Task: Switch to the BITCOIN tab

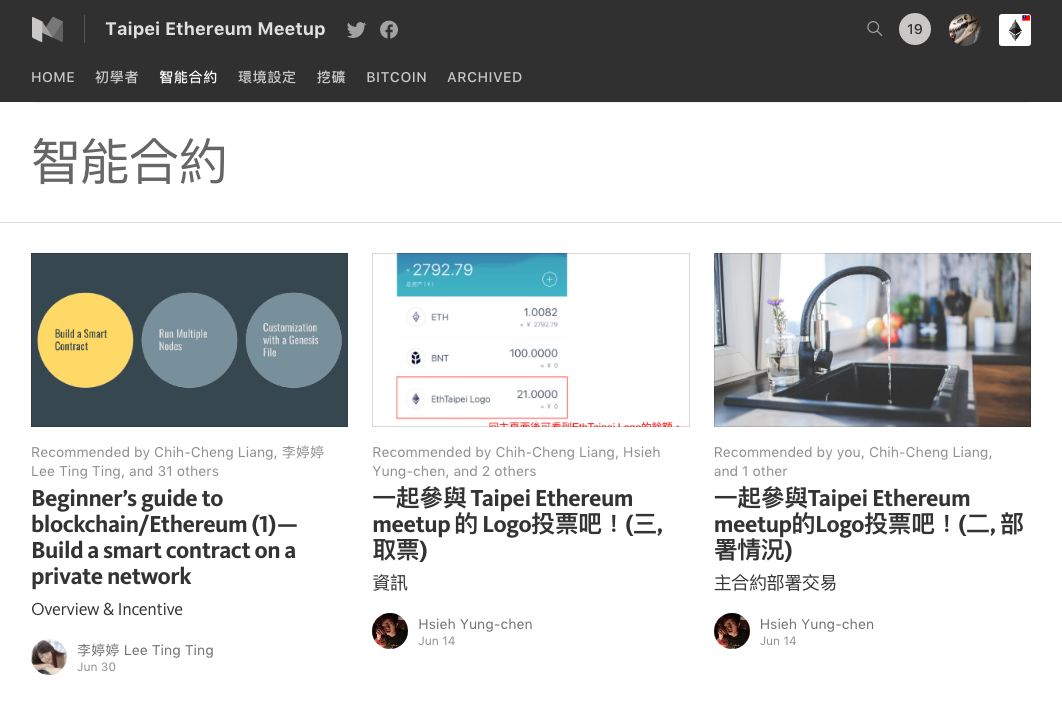Action: pos(396,77)
